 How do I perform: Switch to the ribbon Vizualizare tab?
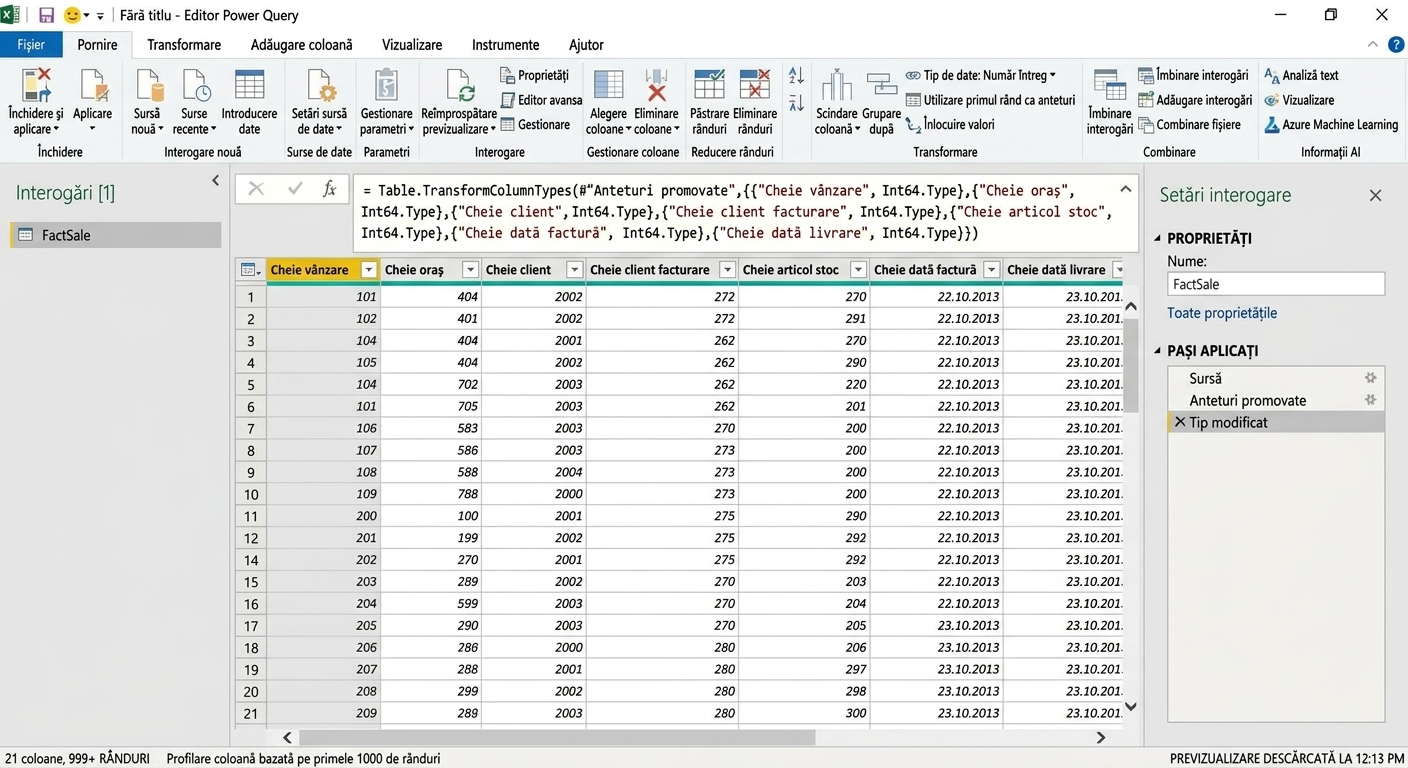(412, 45)
